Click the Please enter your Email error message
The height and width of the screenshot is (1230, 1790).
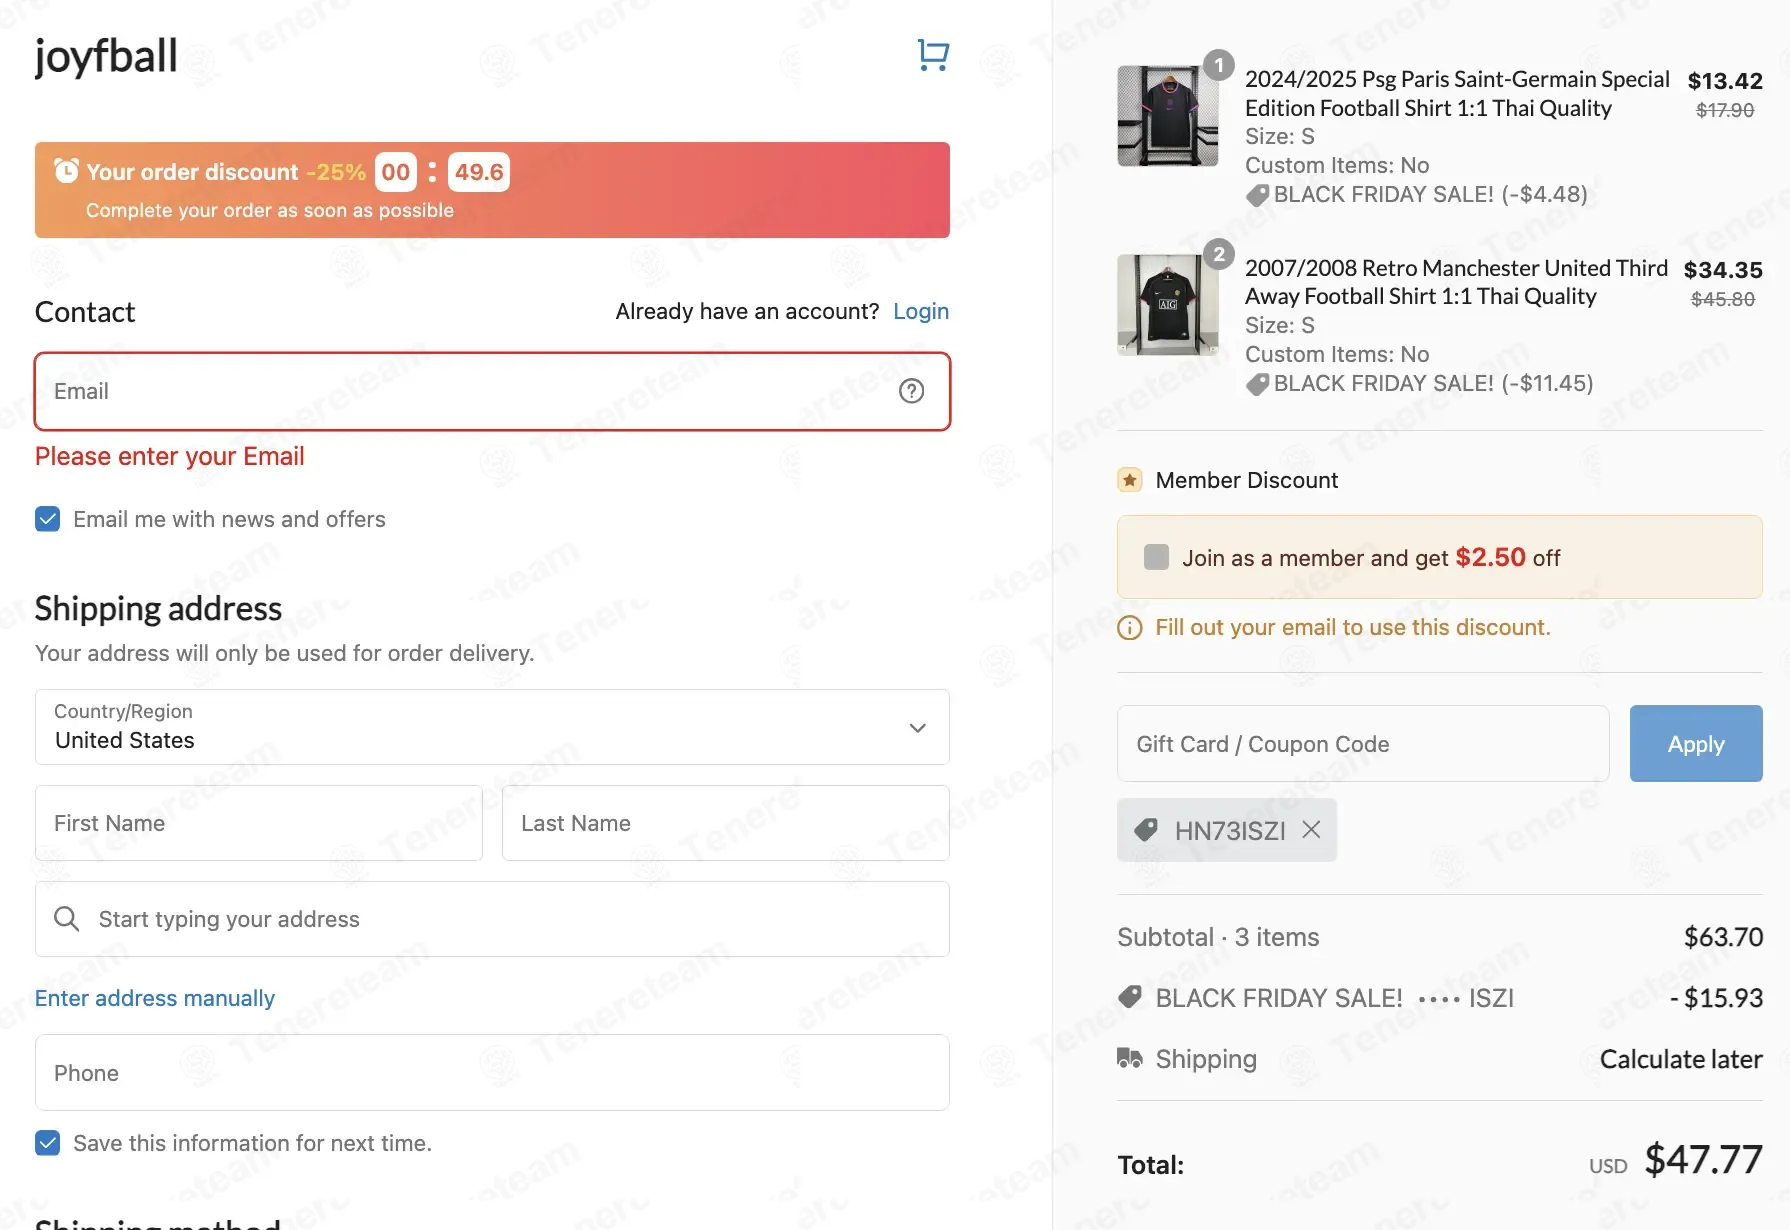[170, 457]
